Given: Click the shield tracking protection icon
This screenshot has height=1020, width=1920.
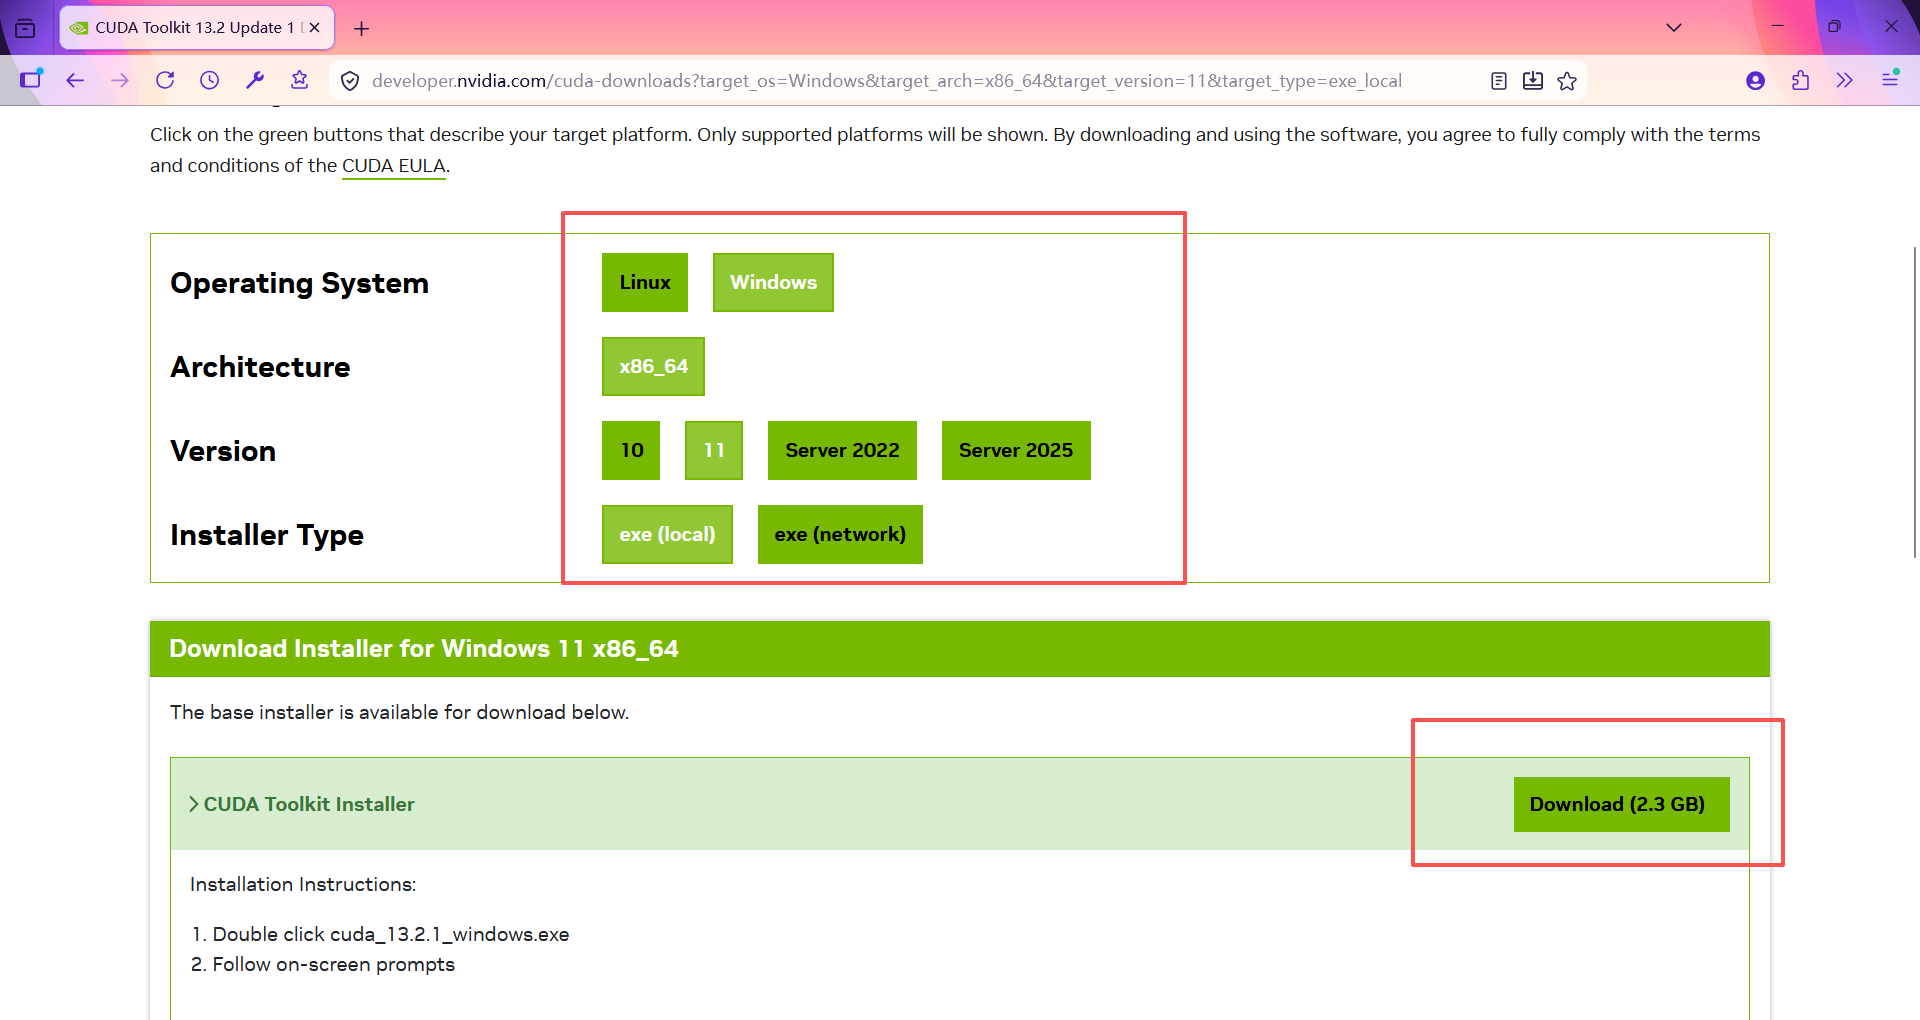Looking at the screenshot, I should [350, 81].
